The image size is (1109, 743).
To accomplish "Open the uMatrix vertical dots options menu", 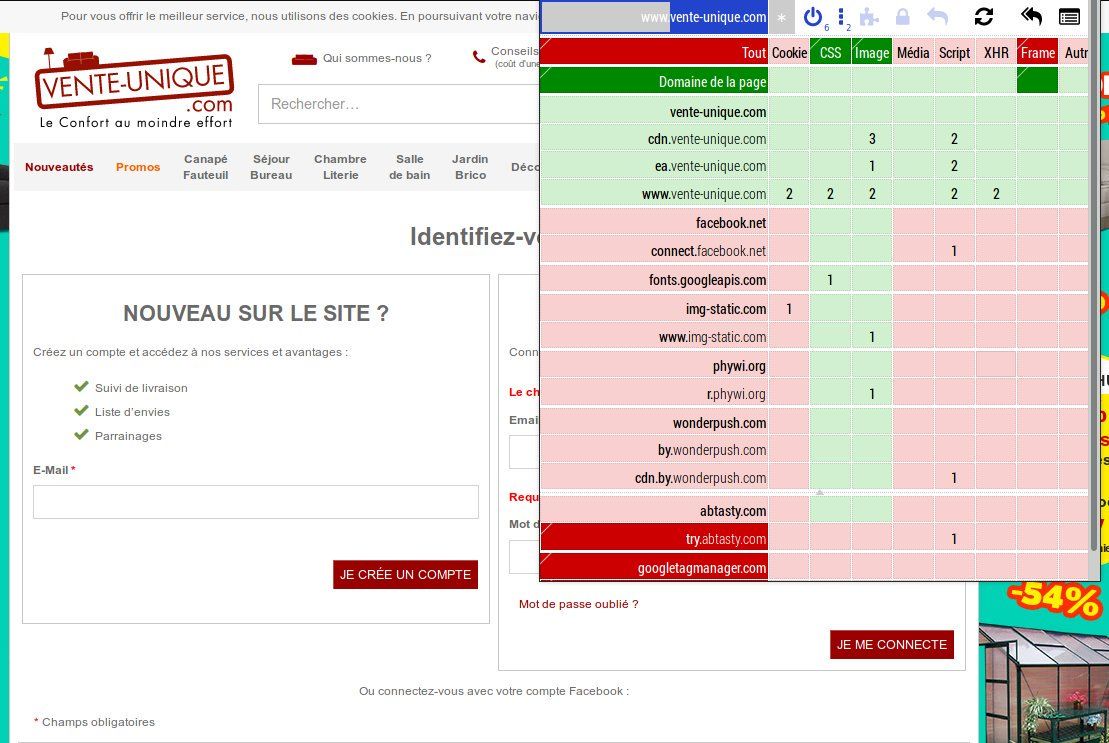I will (x=841, y=16).
